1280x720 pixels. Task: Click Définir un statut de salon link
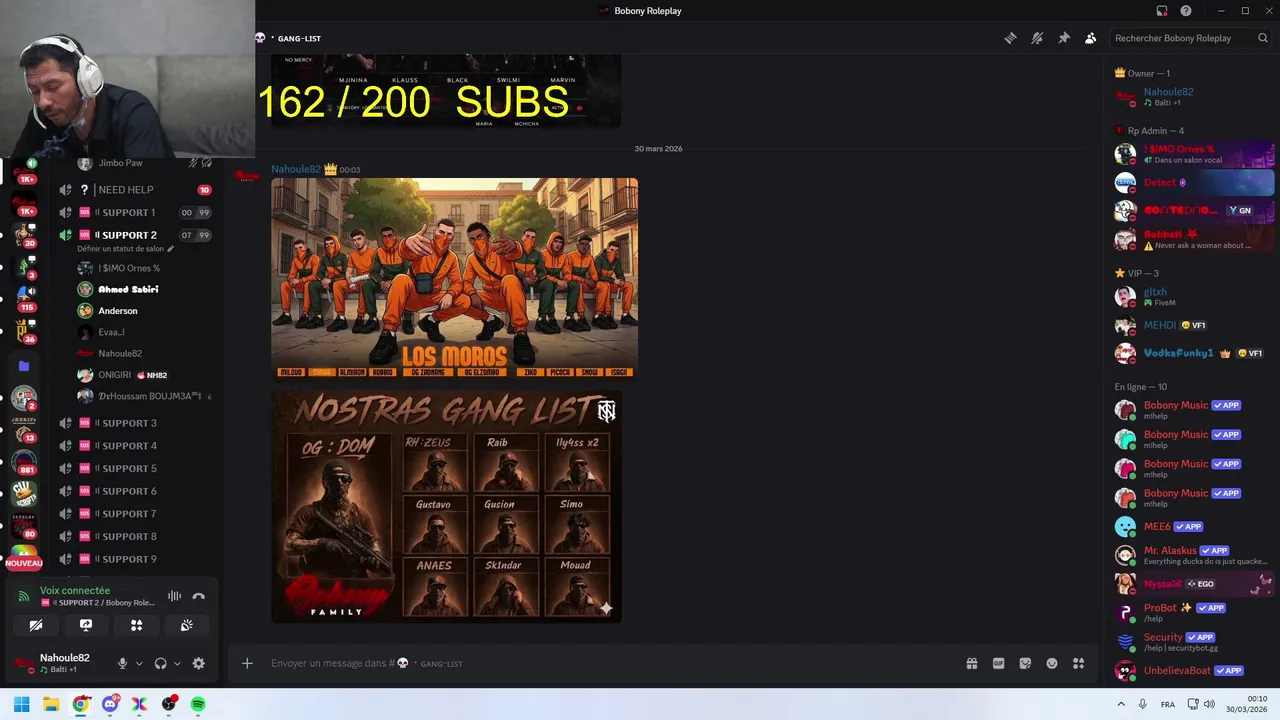tap(125, 249)
